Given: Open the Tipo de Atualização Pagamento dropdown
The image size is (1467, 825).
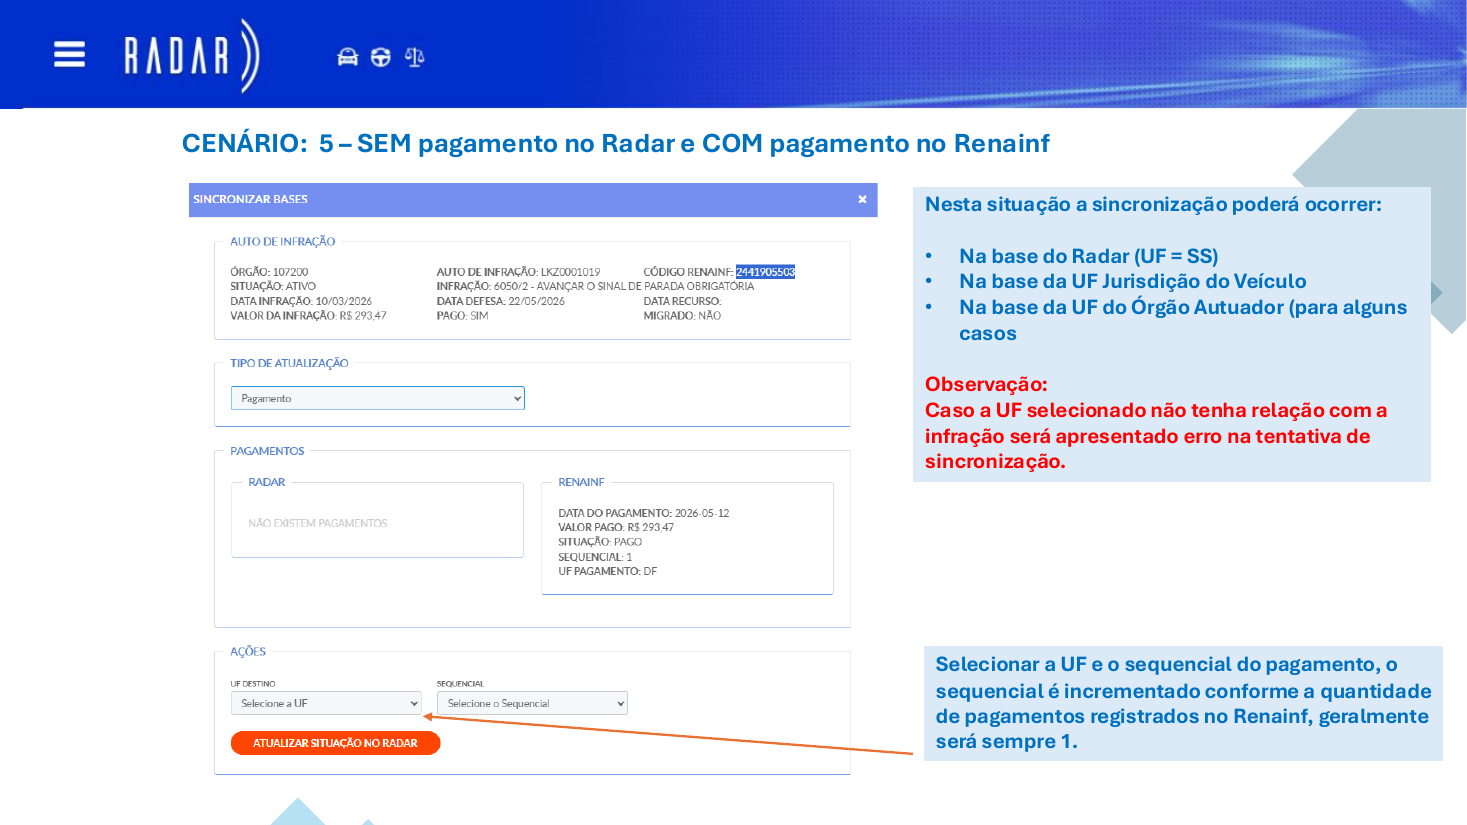Looking at the screenshot, I should click(x=377, y=398).
